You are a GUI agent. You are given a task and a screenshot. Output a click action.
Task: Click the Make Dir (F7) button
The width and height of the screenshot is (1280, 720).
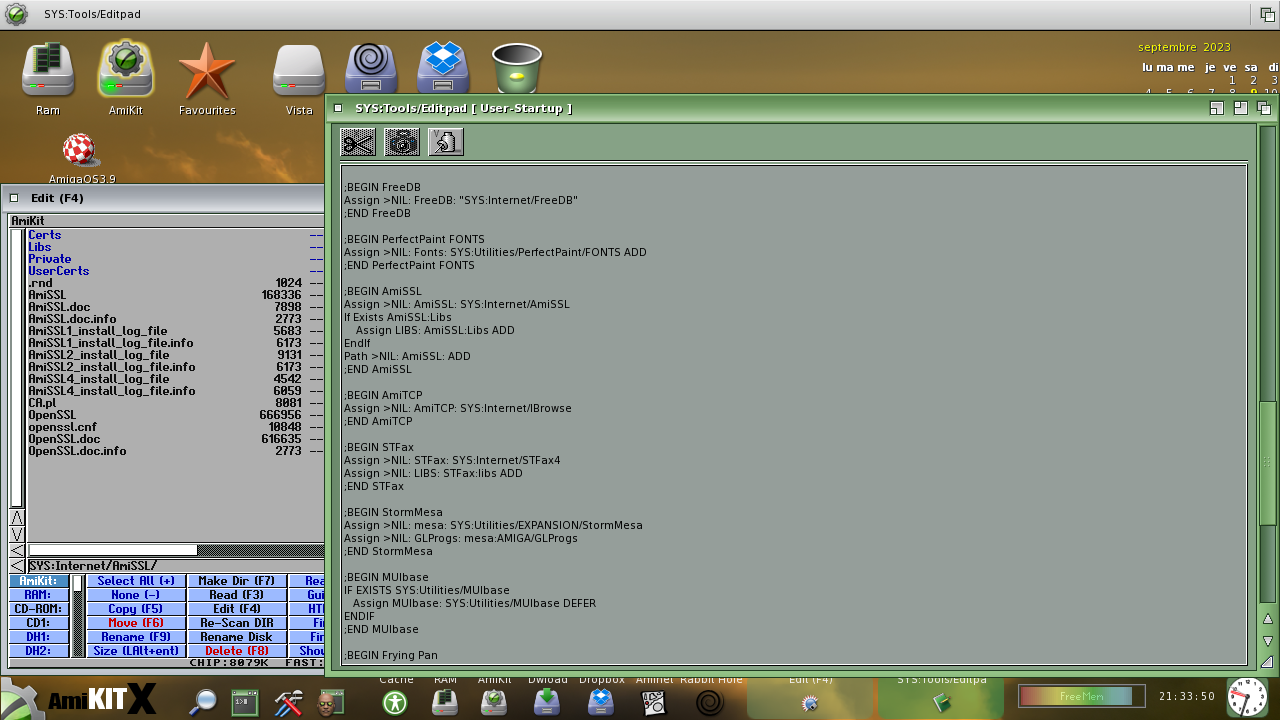tap(237, 581)
